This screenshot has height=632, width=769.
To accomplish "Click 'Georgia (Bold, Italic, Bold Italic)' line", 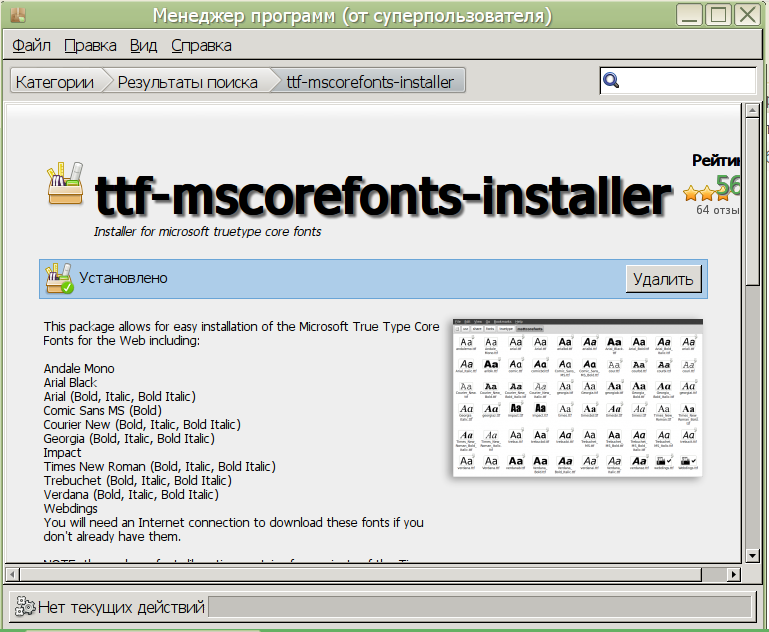I will pos(129,438).
